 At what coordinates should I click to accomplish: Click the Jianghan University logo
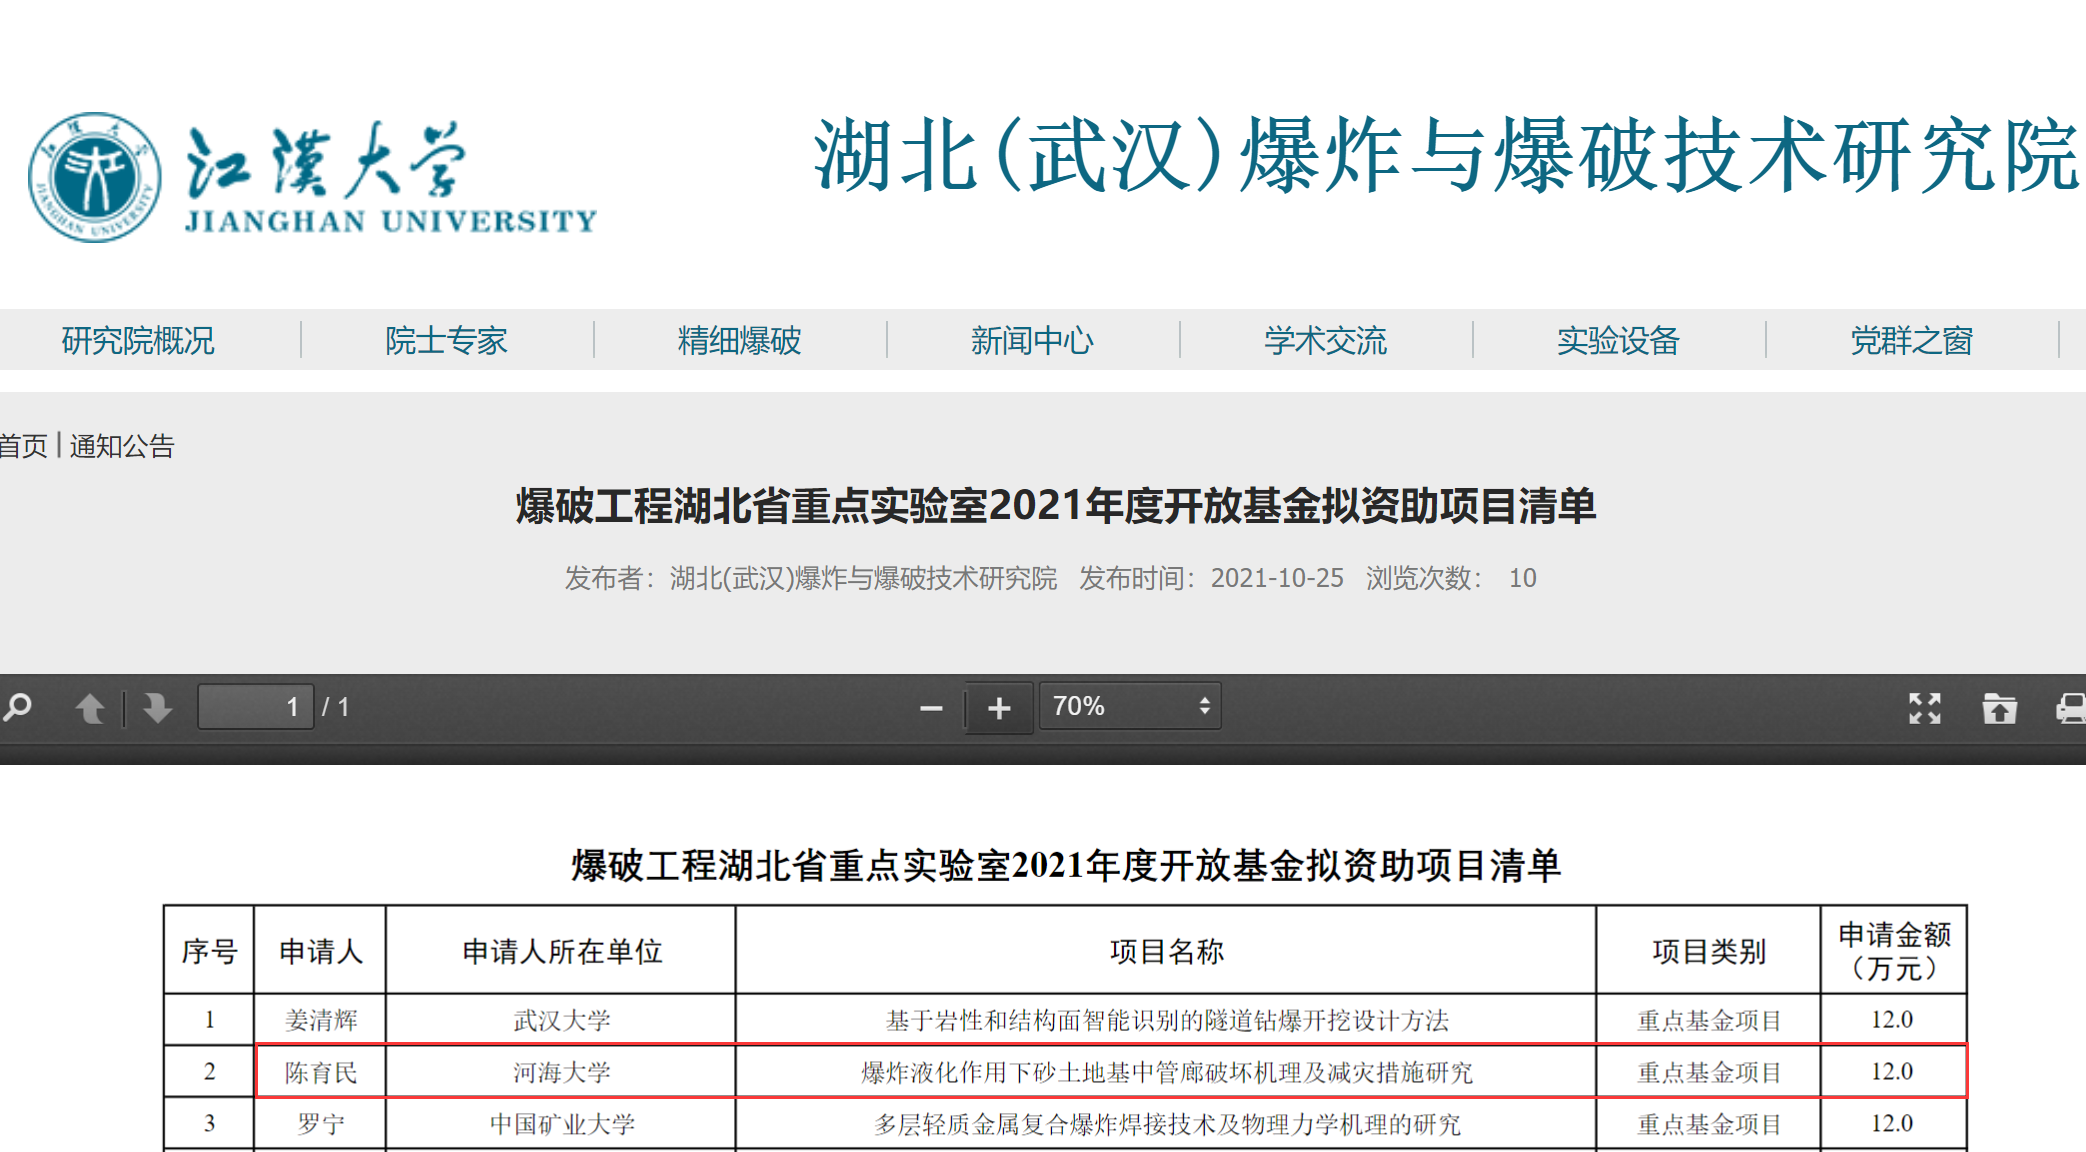point(312,178)
